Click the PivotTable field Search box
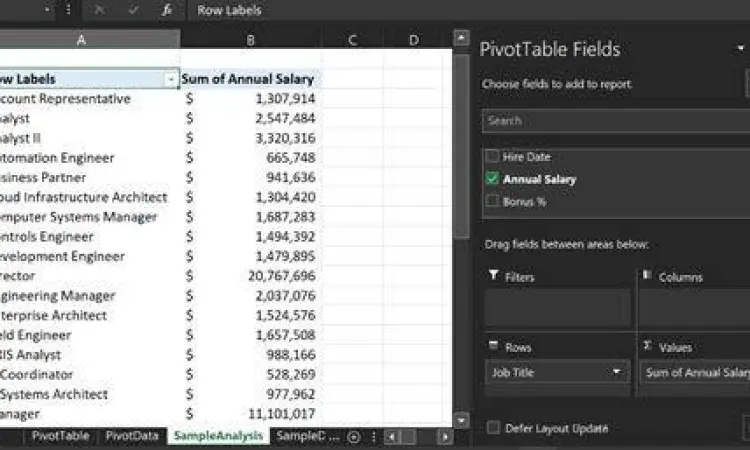 point(616,121)
